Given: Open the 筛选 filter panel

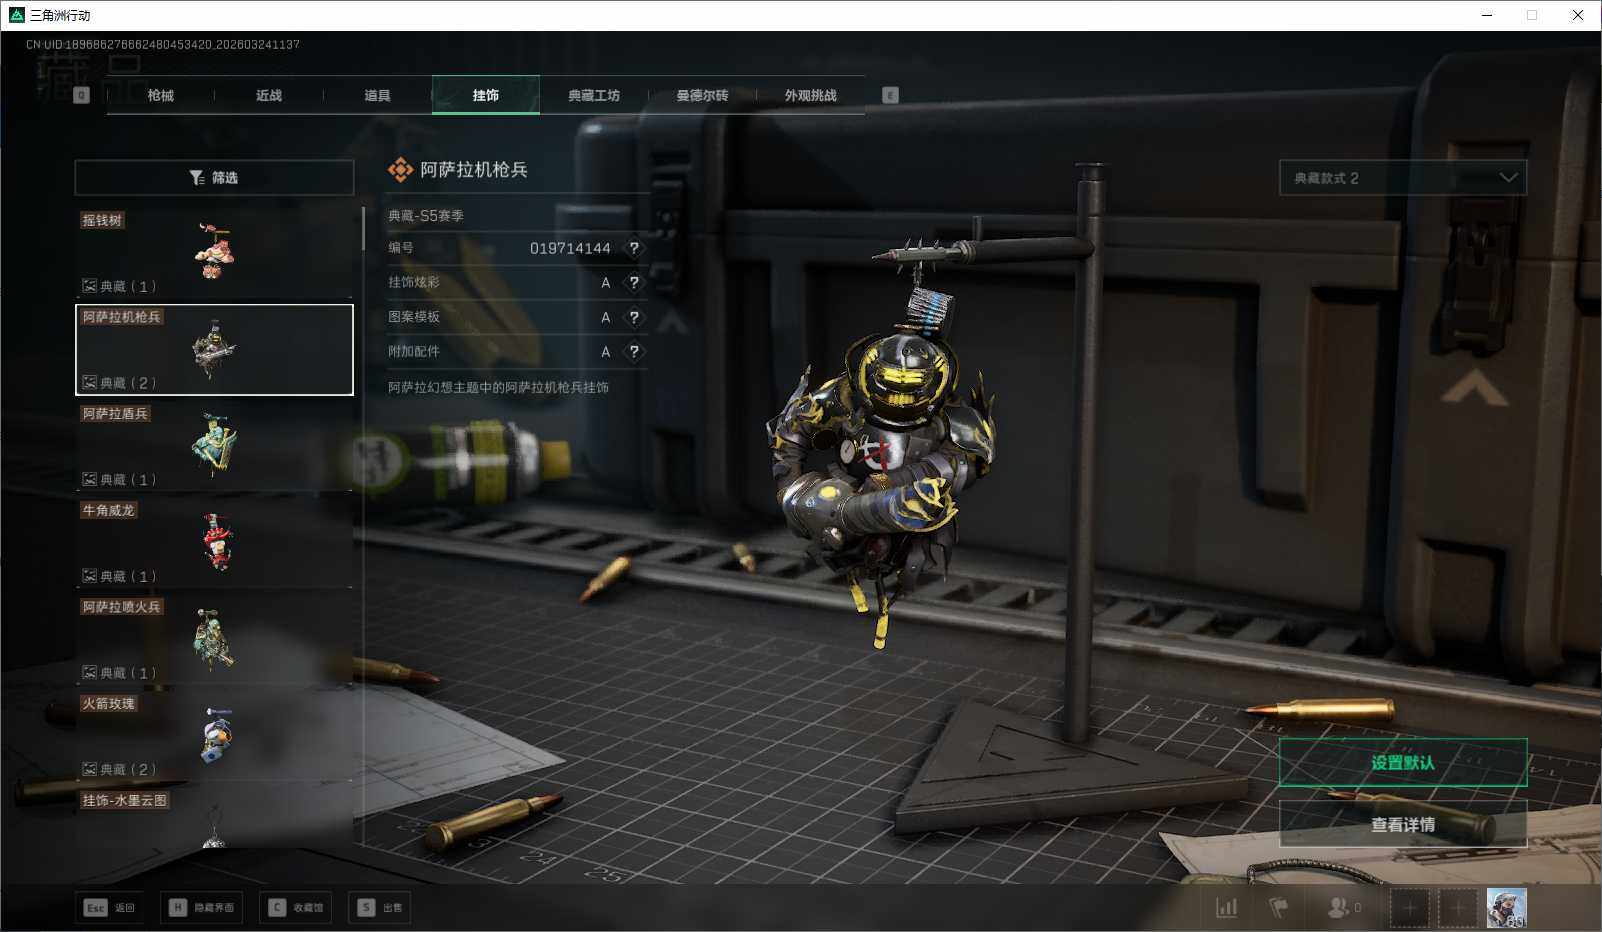Looking at the screenshot, I should 214,178.
